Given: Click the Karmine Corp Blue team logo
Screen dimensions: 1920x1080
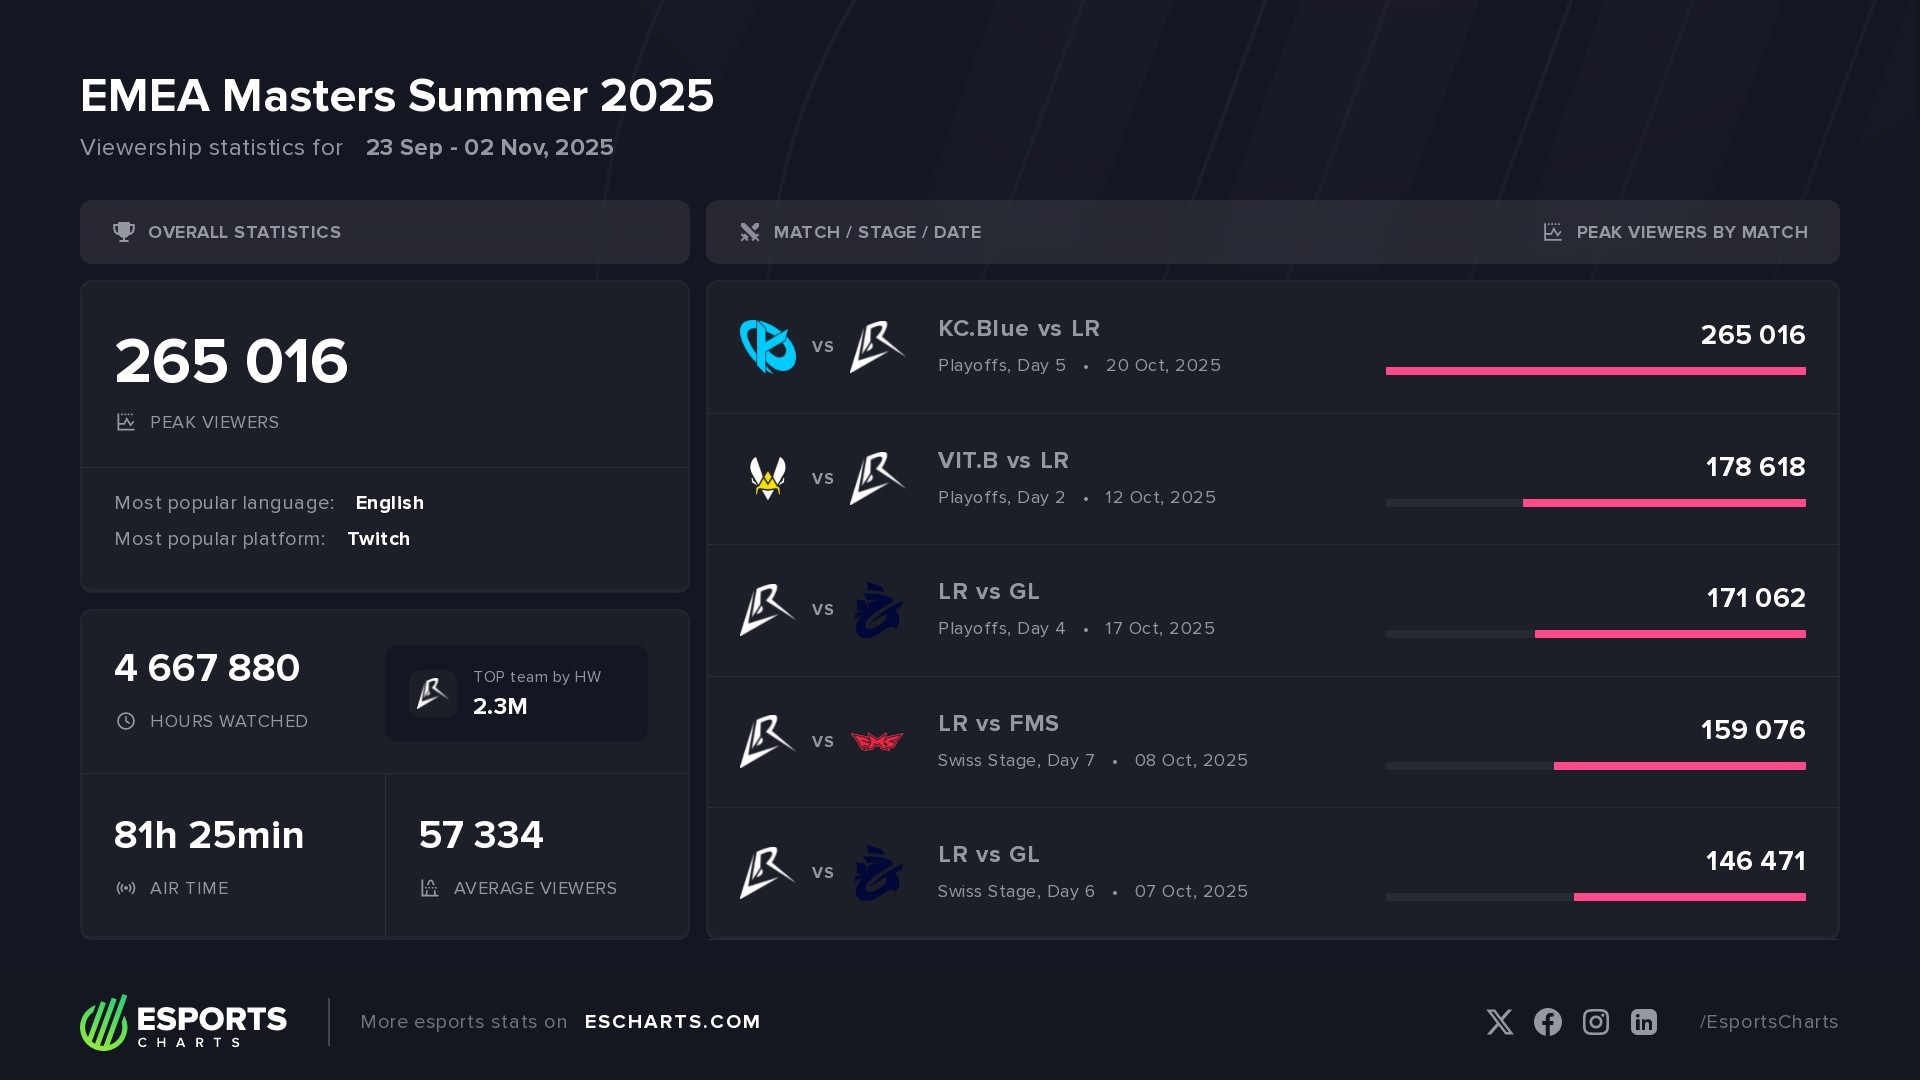Looking at the screenshot, I should (x=767, y=346).
